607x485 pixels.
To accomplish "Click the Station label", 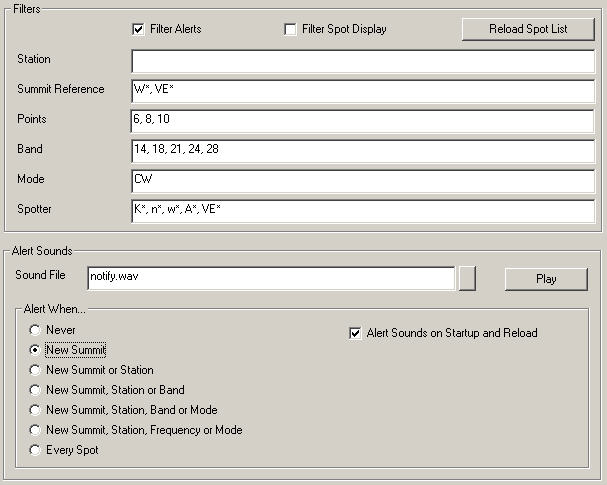I will click(34, 59).
